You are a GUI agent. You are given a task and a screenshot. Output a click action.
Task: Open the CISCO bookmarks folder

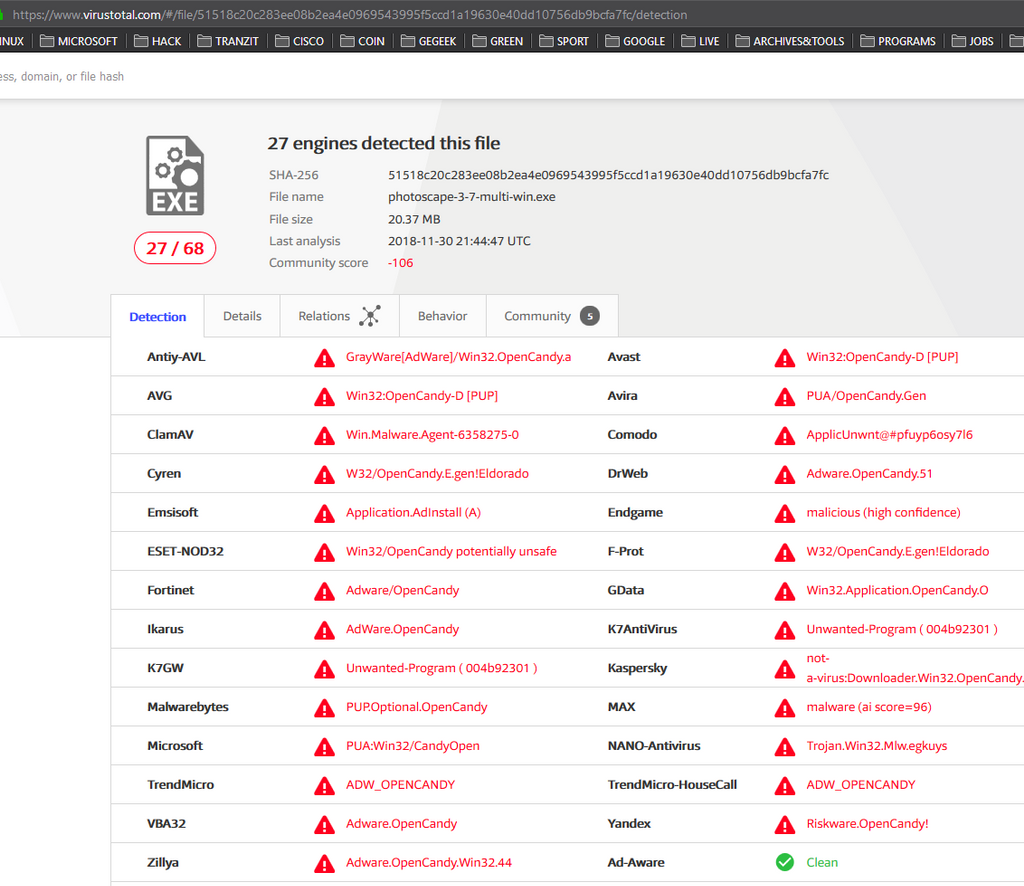(x=300, y=41)
